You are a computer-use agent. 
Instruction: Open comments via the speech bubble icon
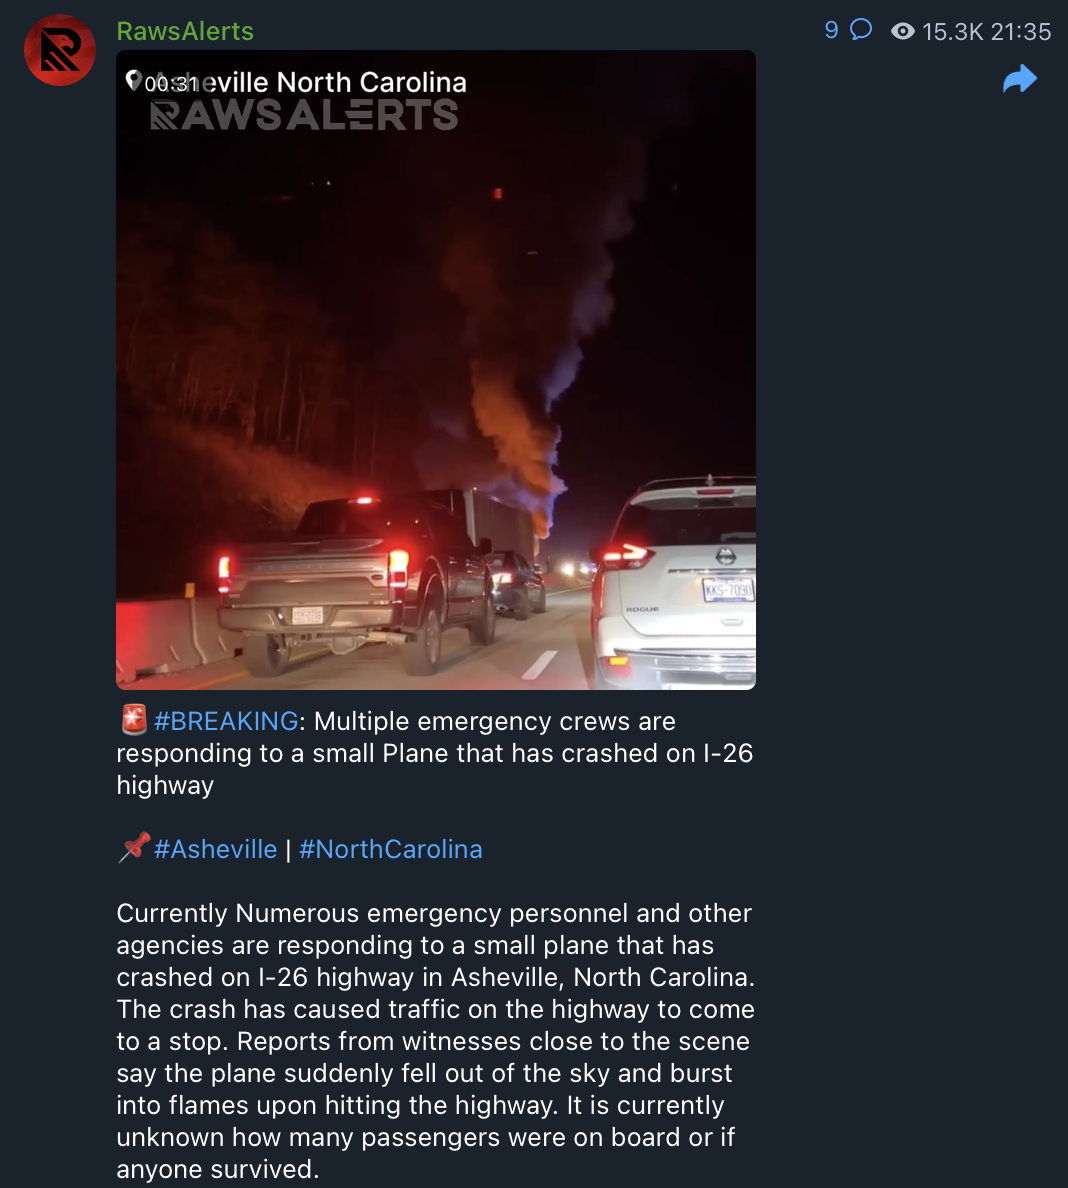pos(861,30)
